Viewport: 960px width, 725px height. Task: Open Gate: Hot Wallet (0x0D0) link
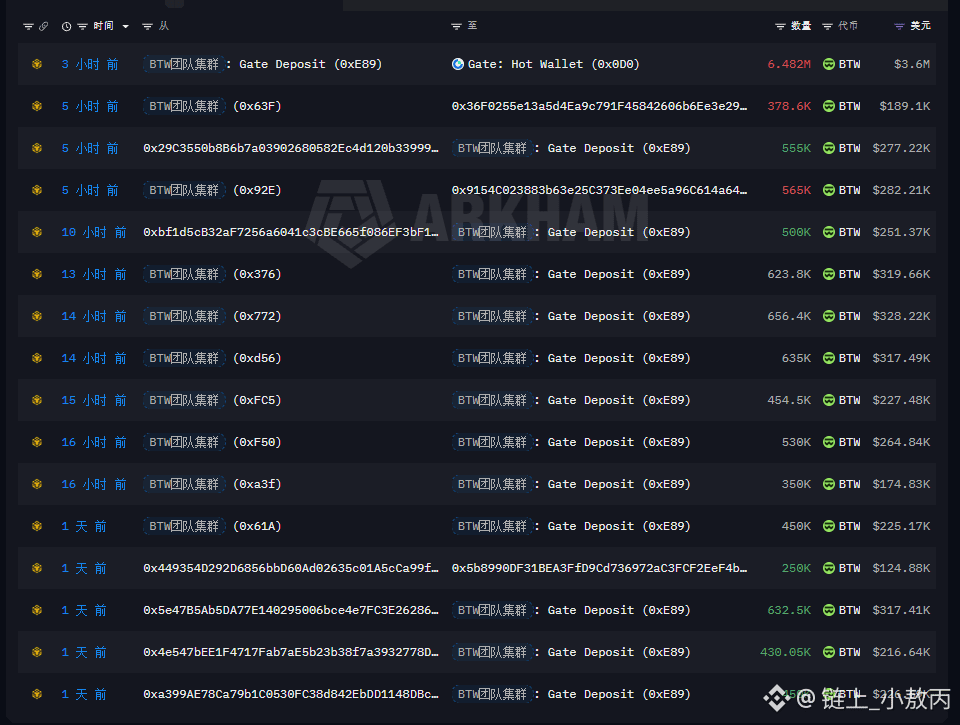[x=553, y=64]
